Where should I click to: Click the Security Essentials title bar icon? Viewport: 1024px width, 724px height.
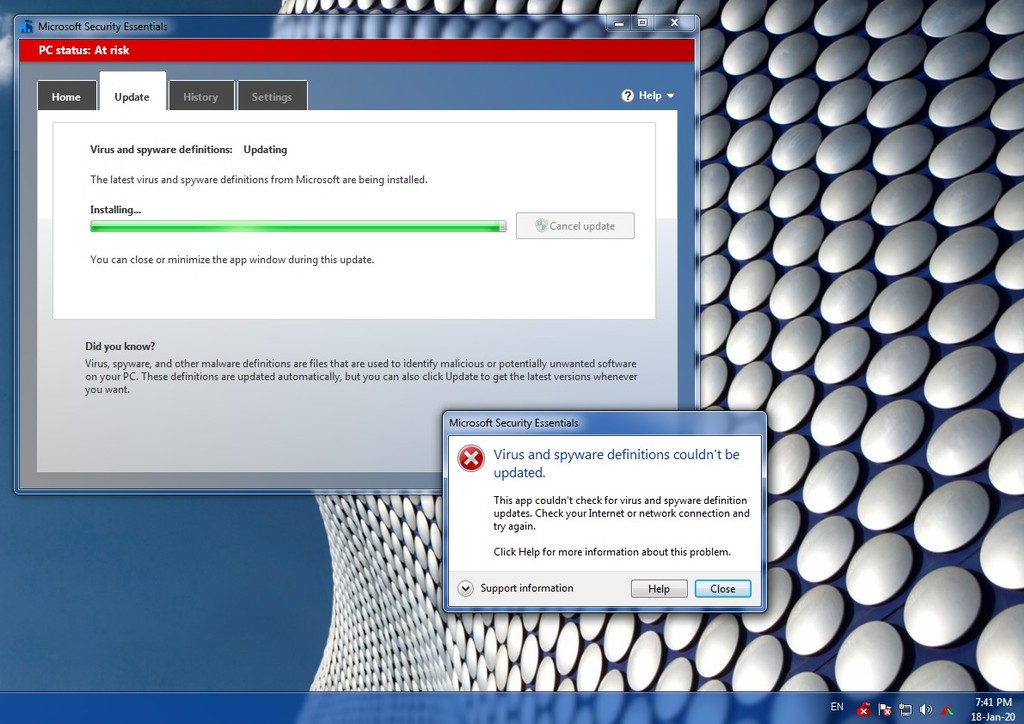tap(27, 27)
